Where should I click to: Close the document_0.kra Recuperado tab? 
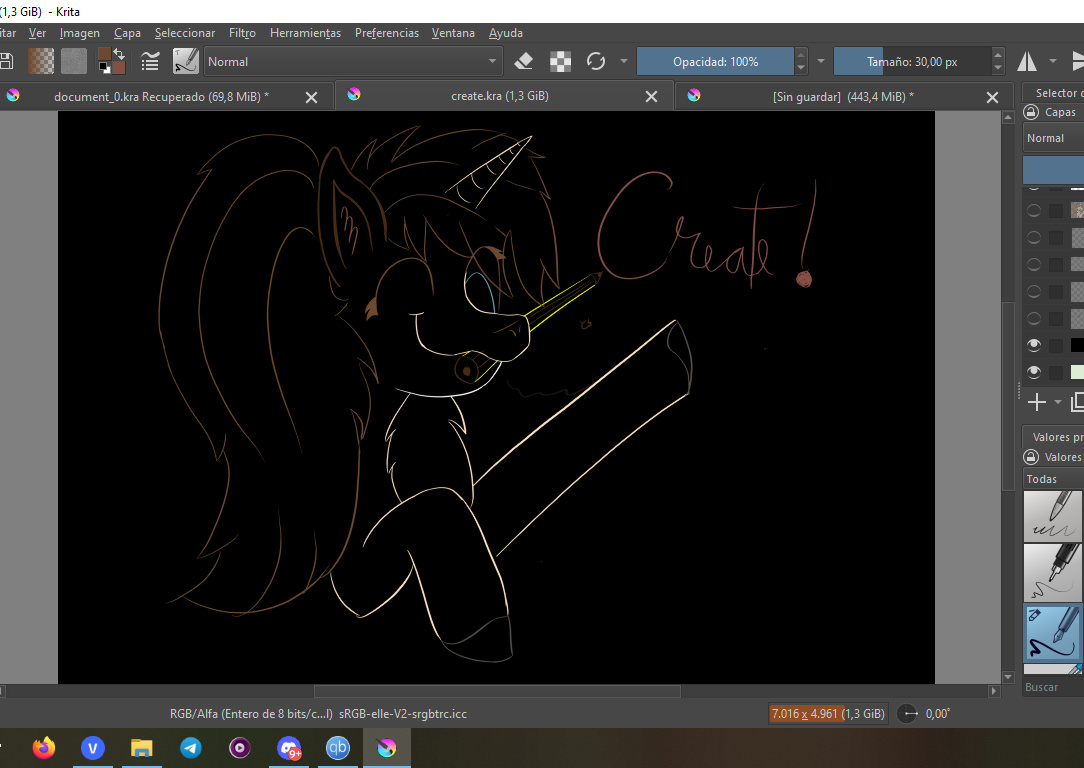click(311, 97)
